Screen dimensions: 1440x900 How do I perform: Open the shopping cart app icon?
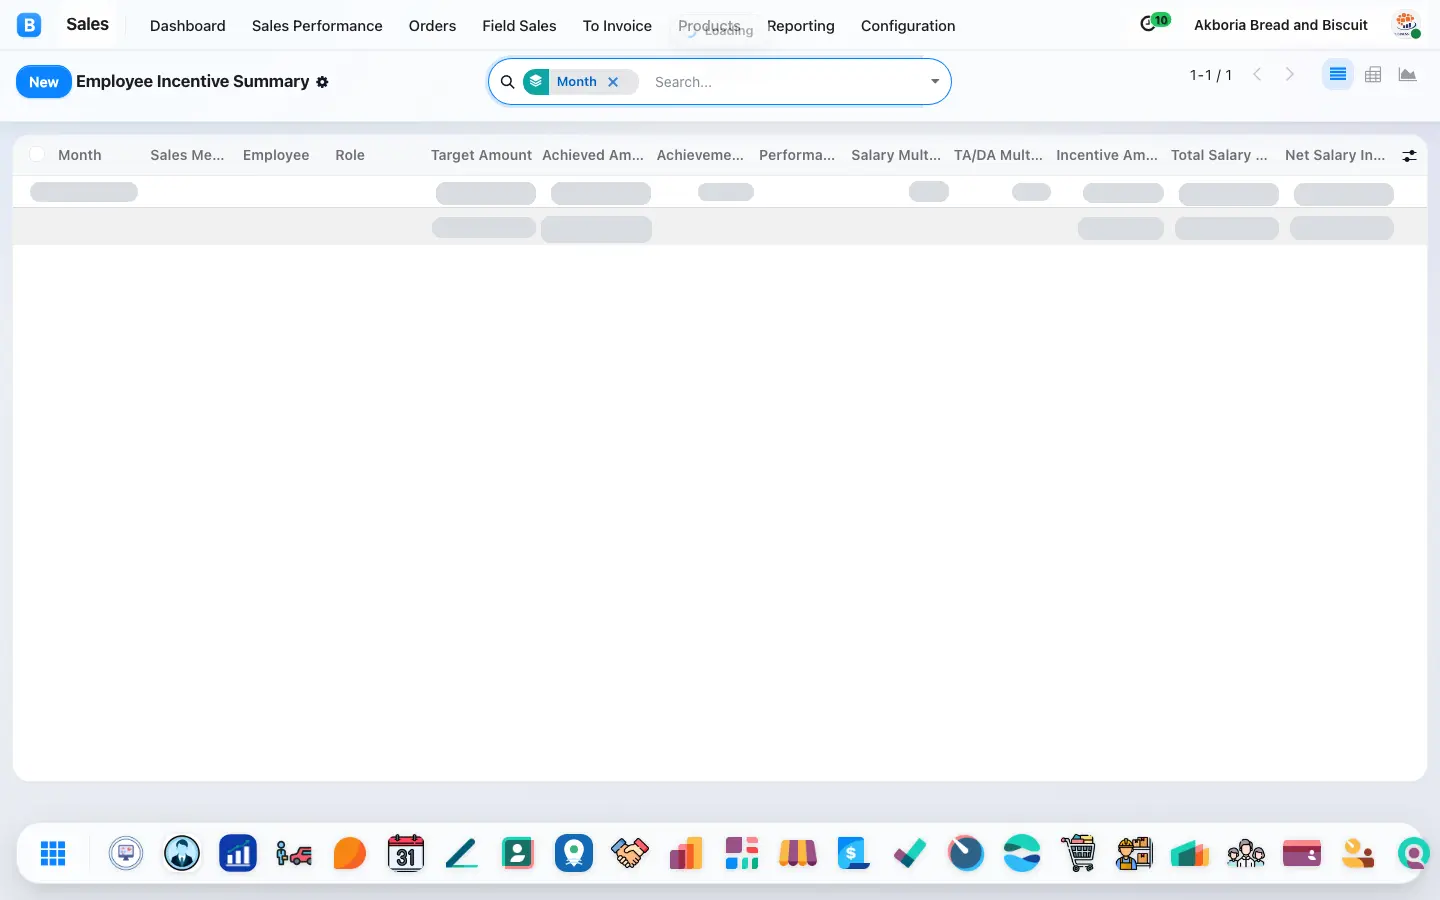[x=1078, y=853]
